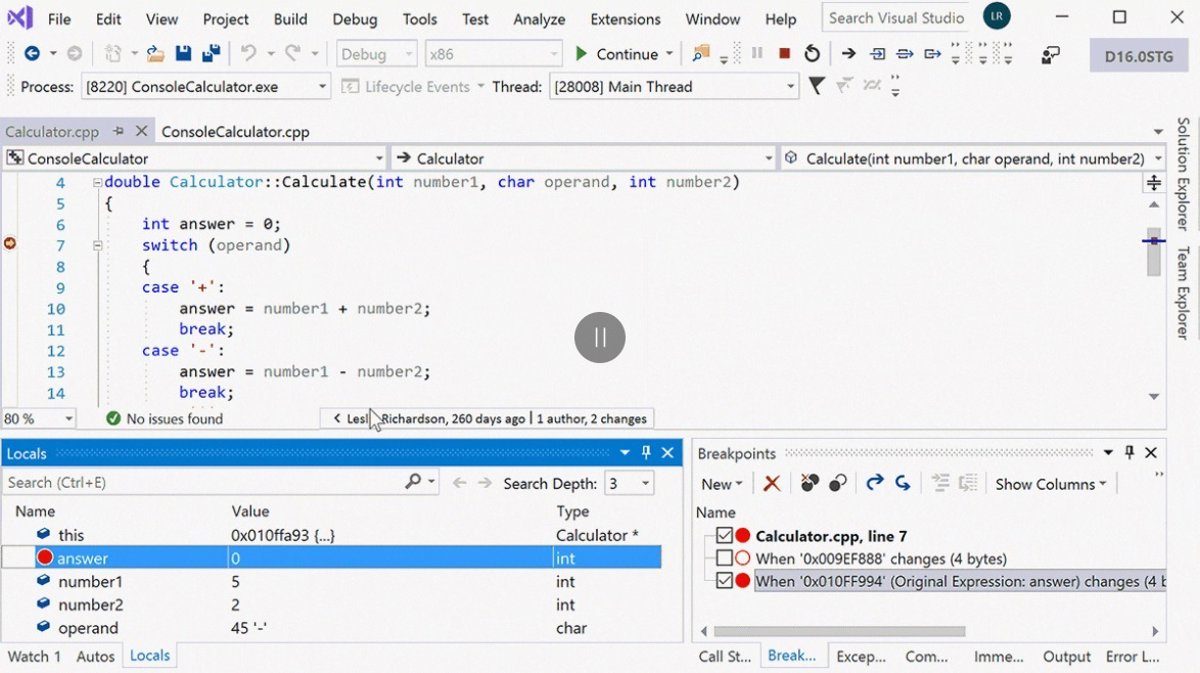Click the Search Visual Studio box
The width and height of the screenshot is (1200, 673).
tap(896, 18)
